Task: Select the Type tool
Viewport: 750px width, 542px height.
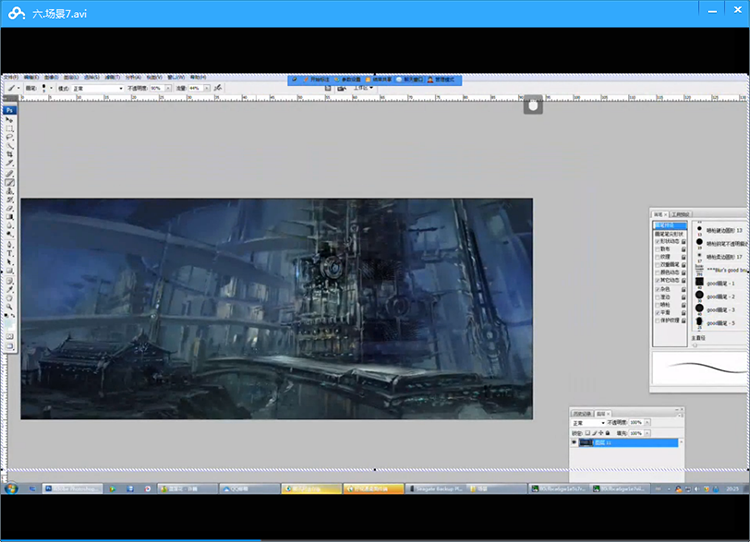Action: click(9, 253)
